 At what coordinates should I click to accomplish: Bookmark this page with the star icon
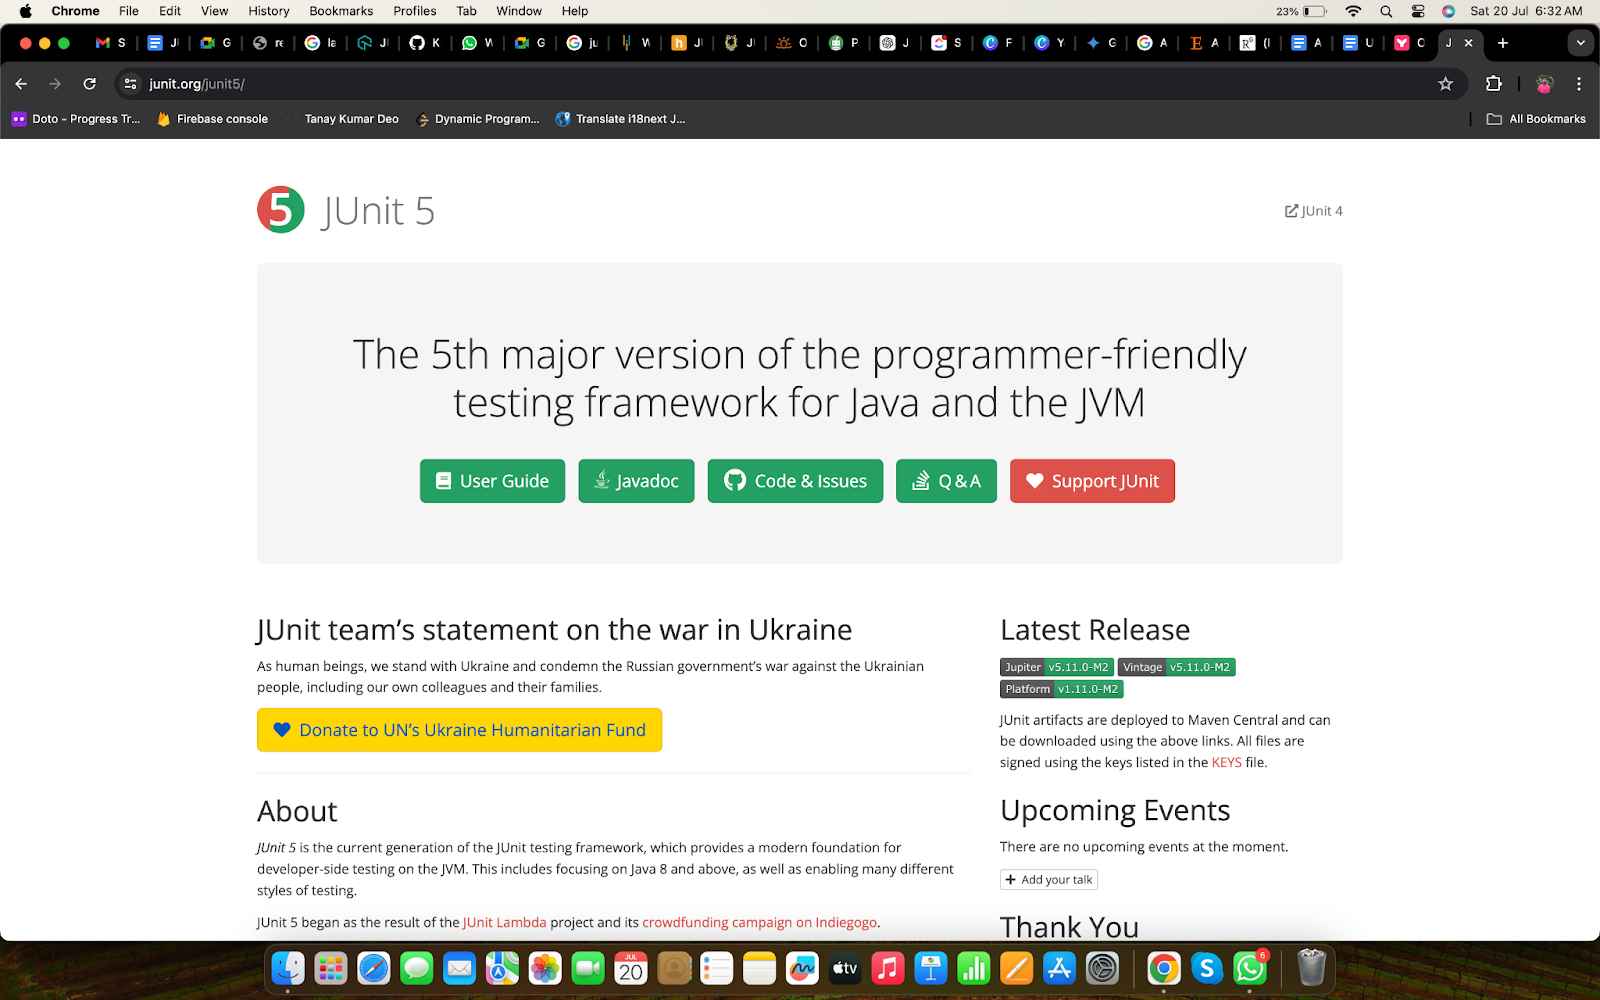[x=1445, y=84]
